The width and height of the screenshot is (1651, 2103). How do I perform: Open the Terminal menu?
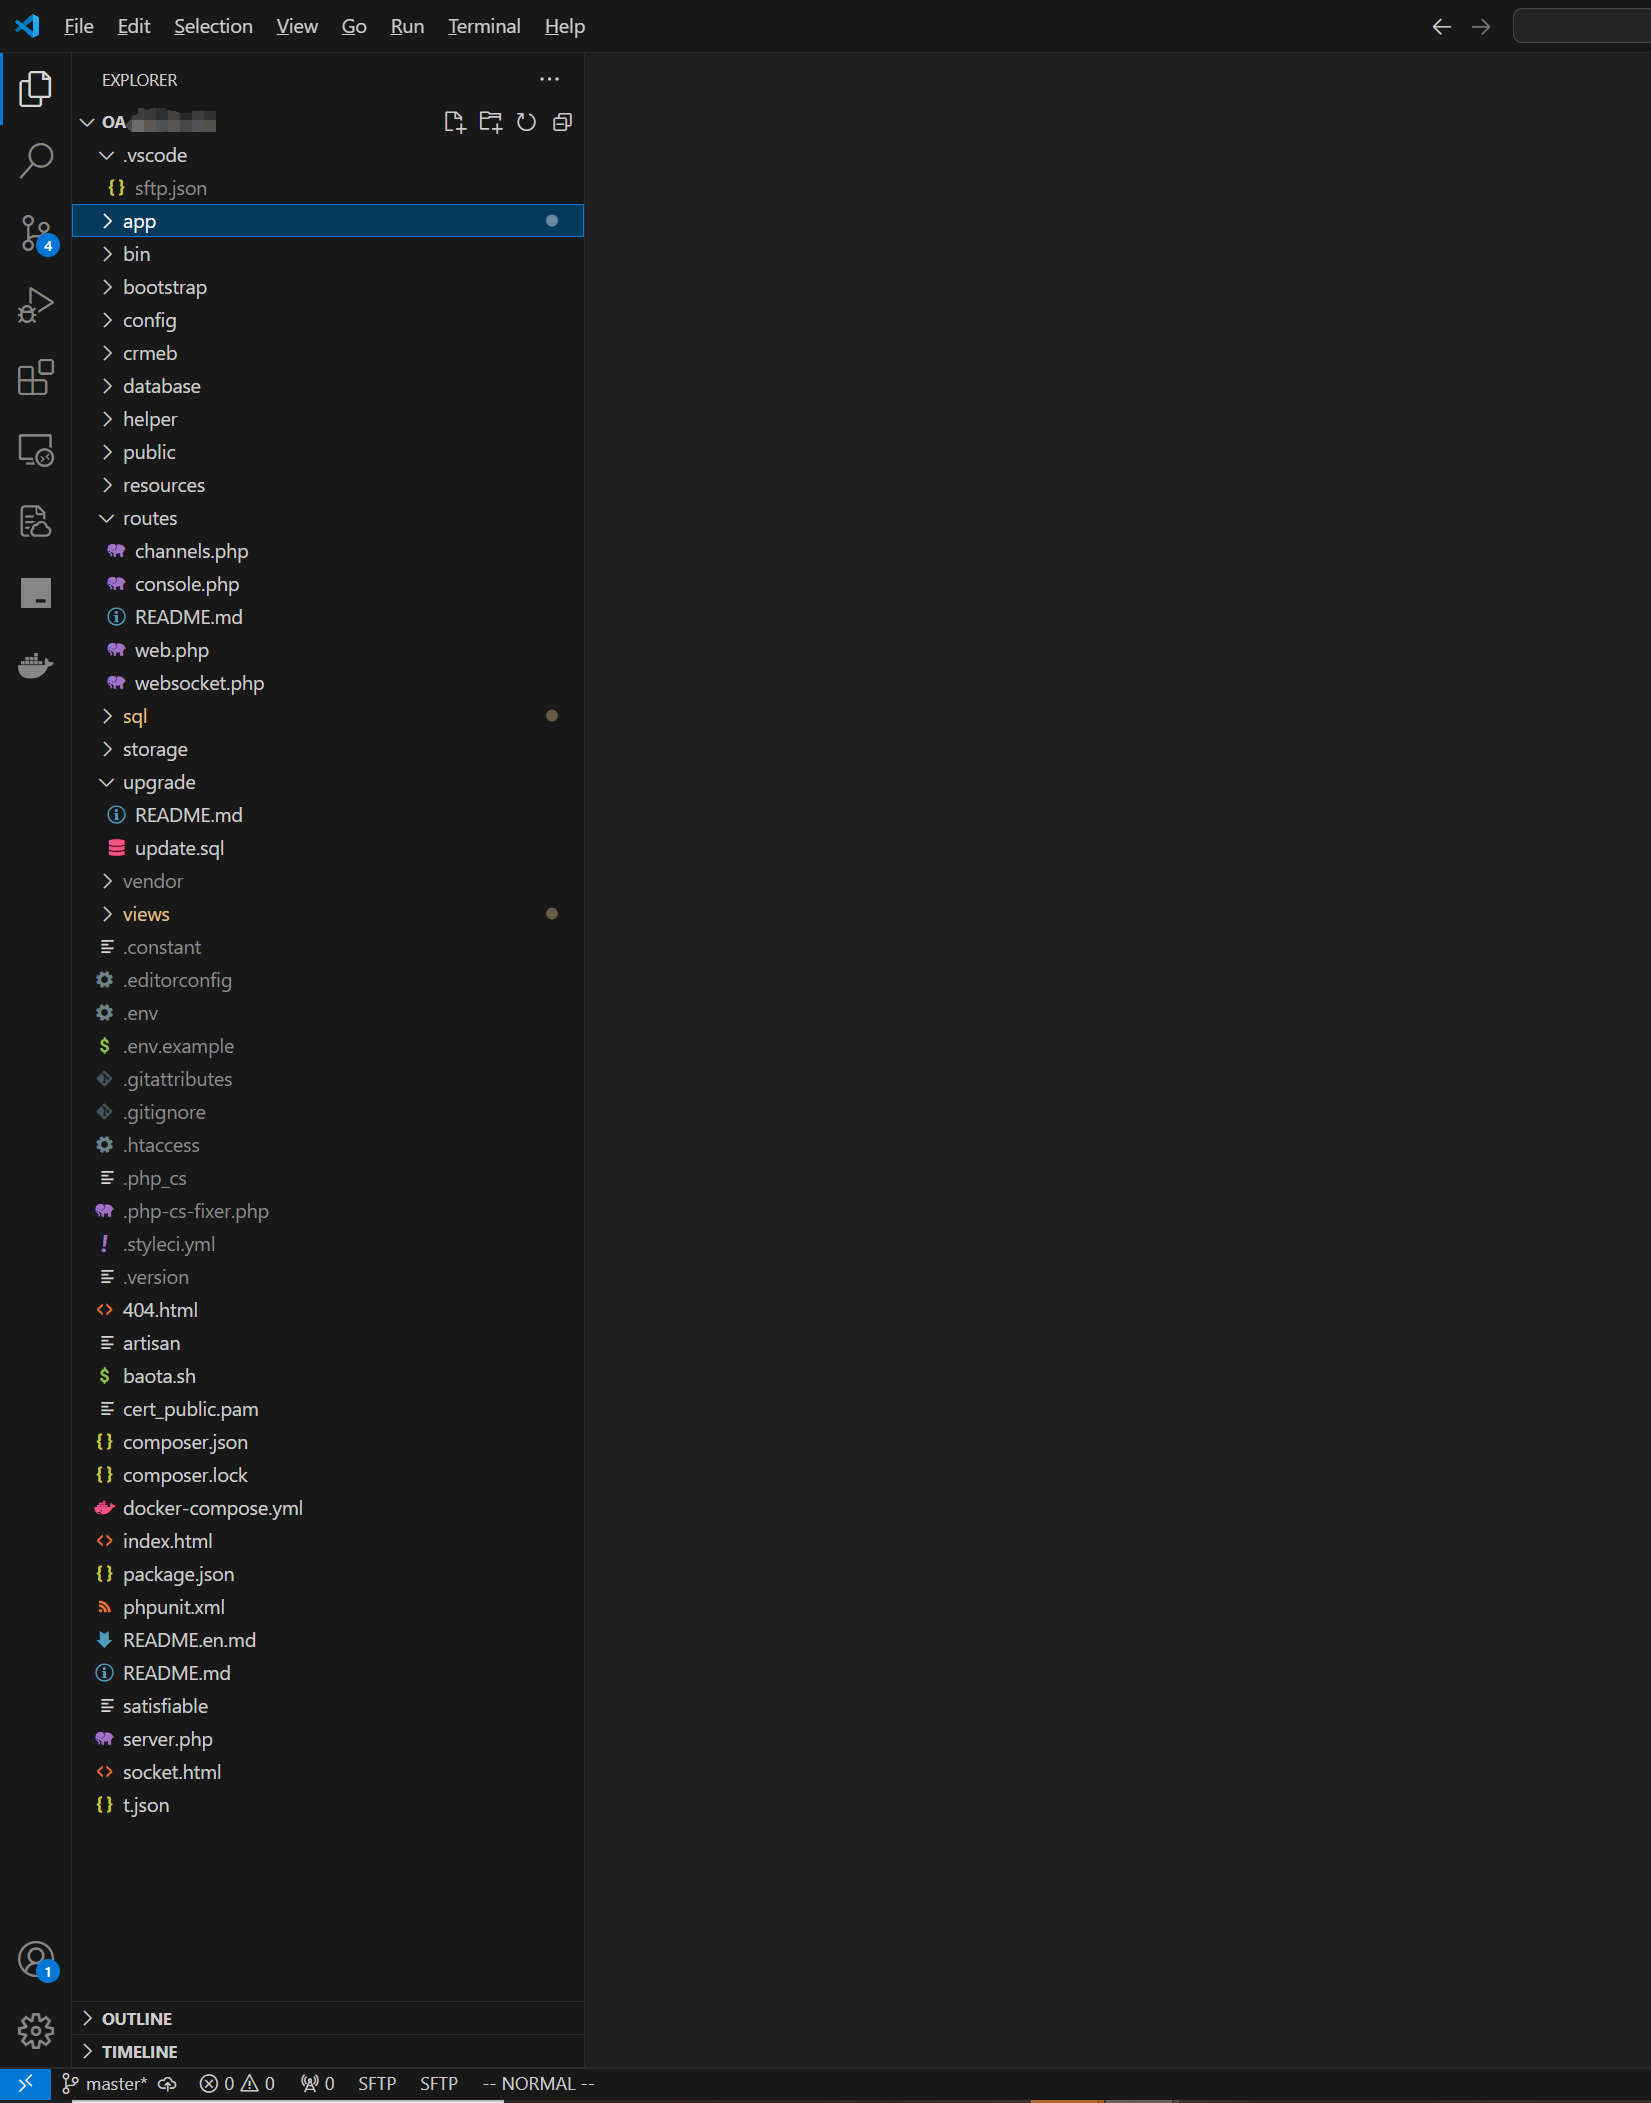[x=484, y=26]
